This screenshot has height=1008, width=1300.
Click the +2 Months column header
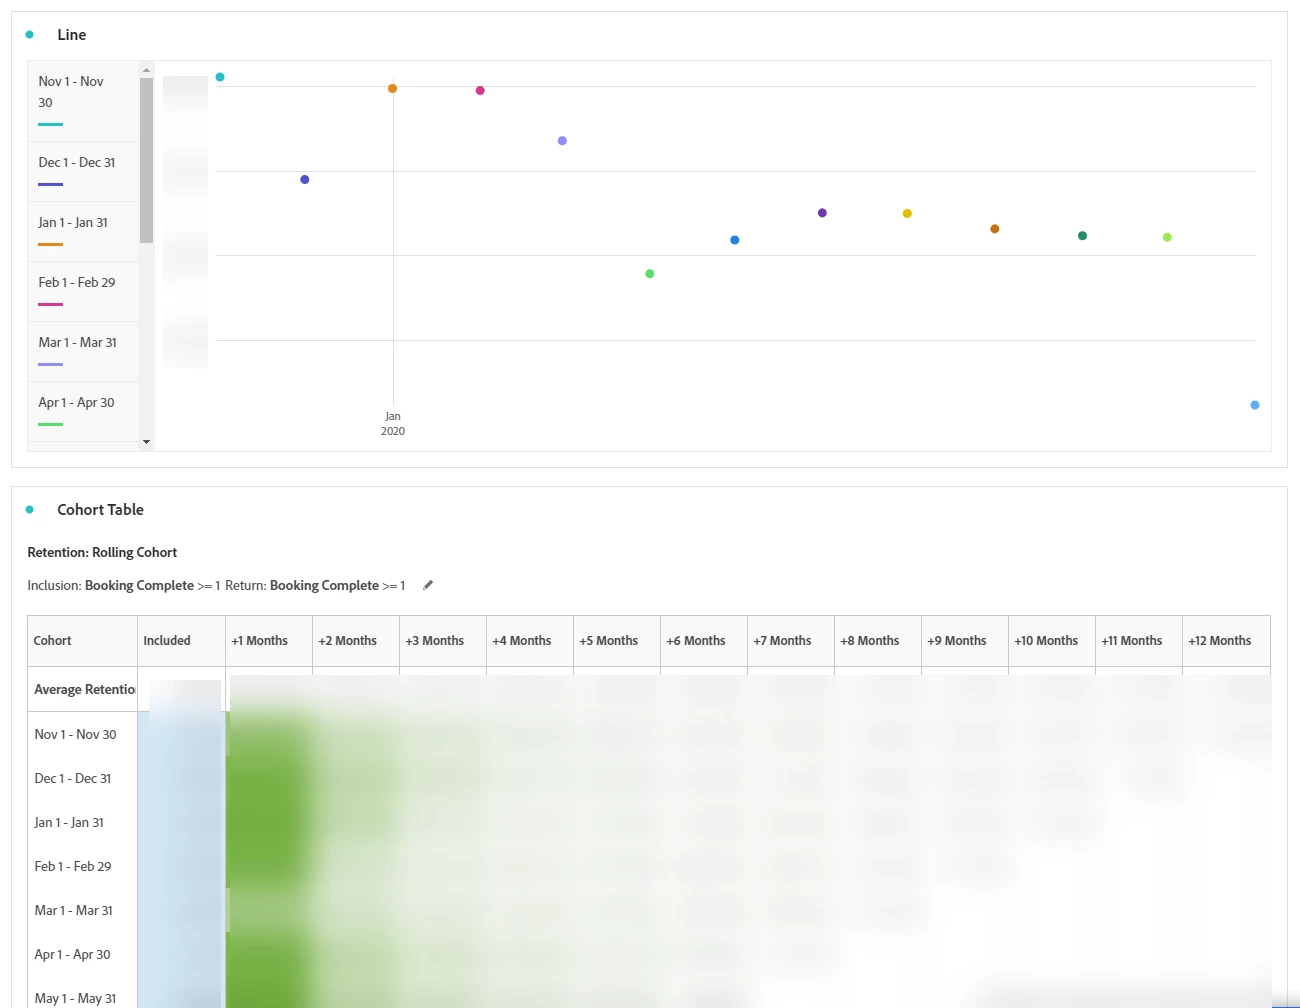pyautogui.click(x=356, y=641)
